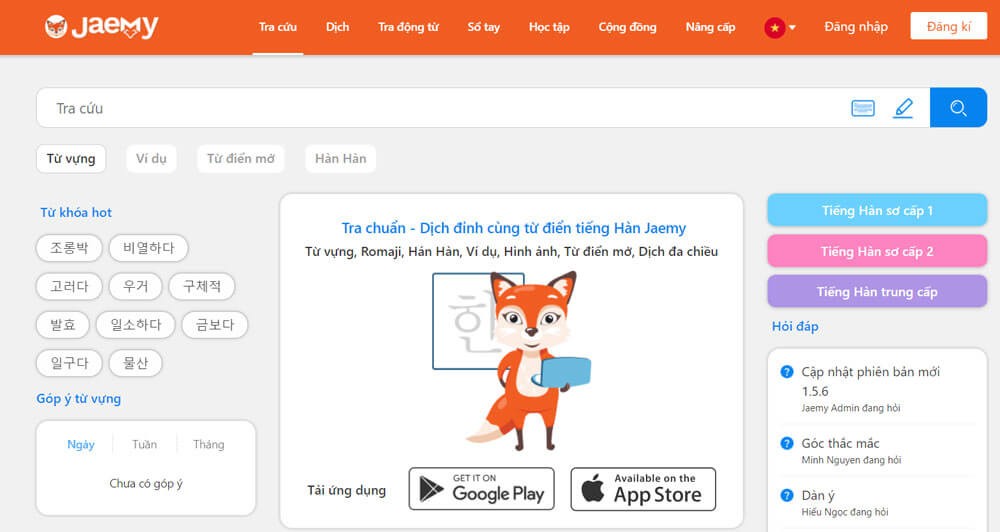Open the Dịch menu item
Screen dimensions: 1000x532
pos(337,27)
